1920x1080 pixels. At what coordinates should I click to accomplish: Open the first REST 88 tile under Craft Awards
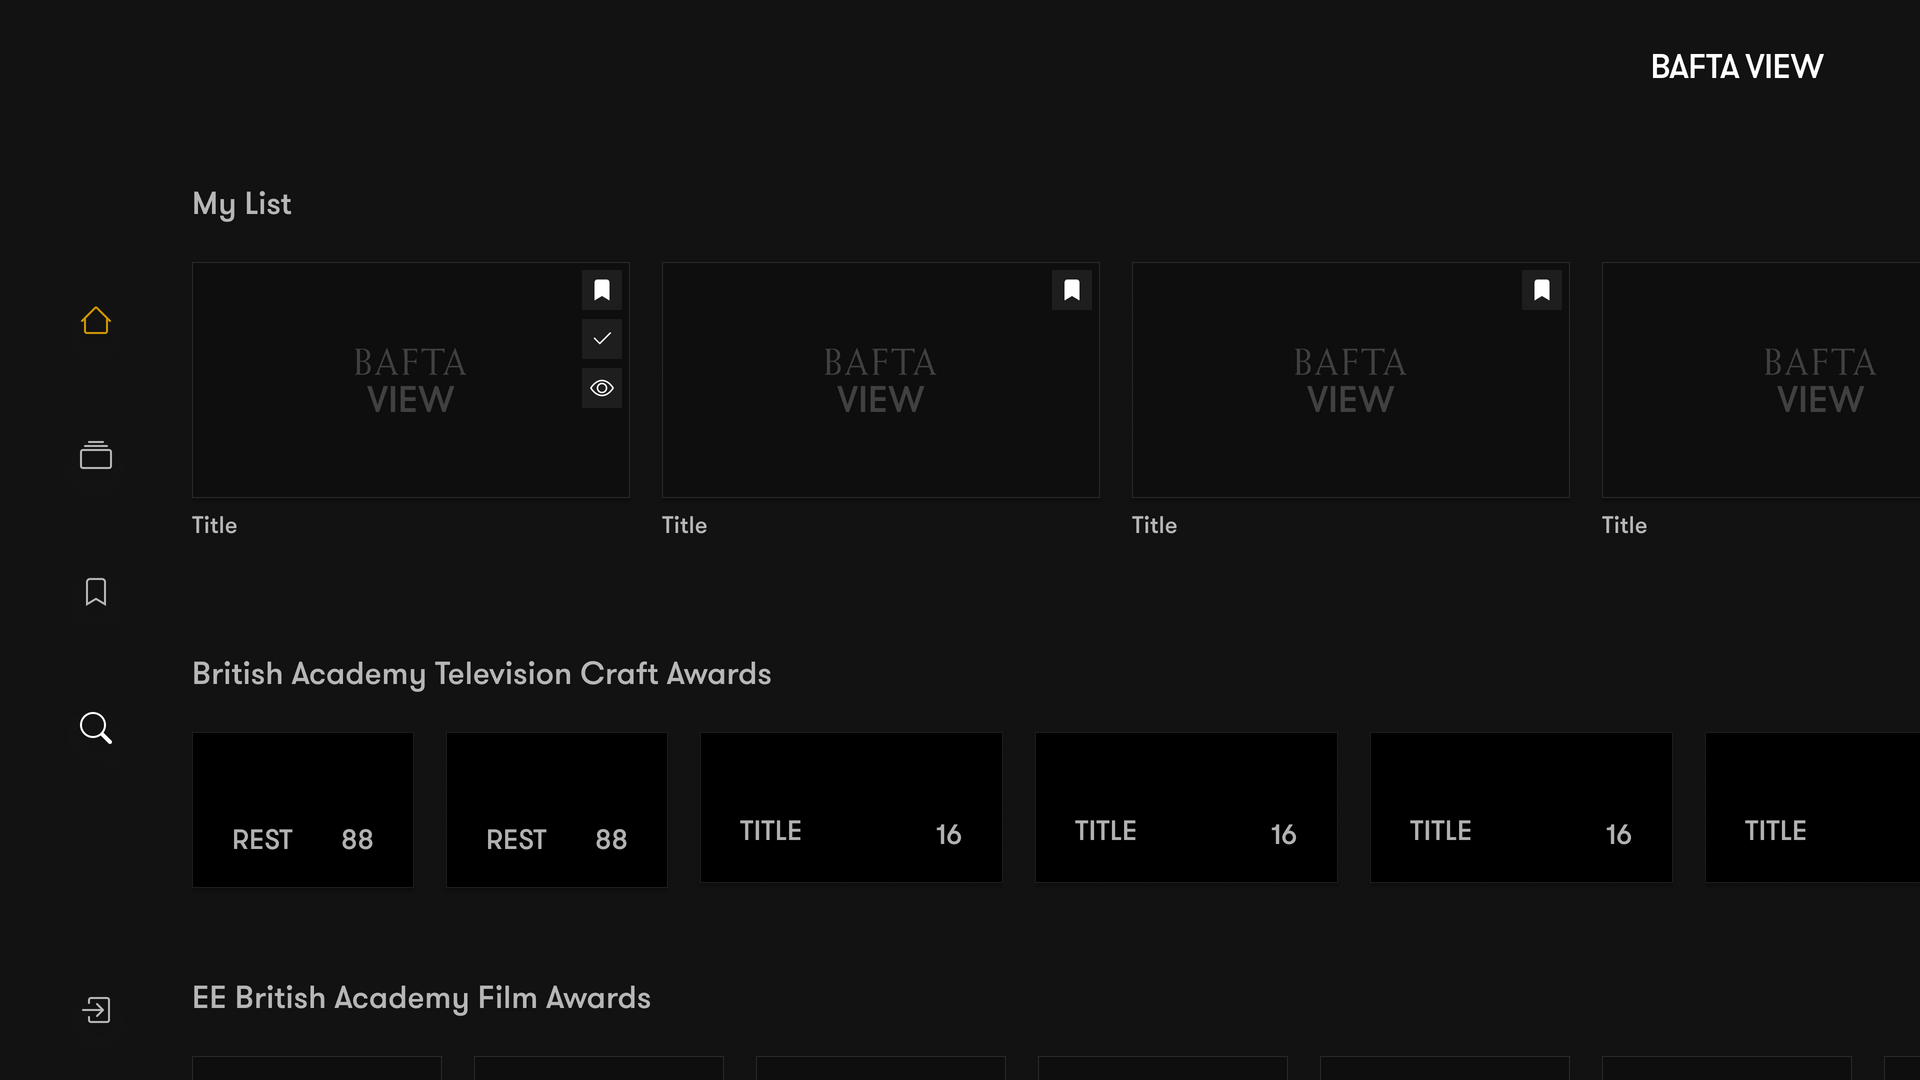tap(302, 809)
